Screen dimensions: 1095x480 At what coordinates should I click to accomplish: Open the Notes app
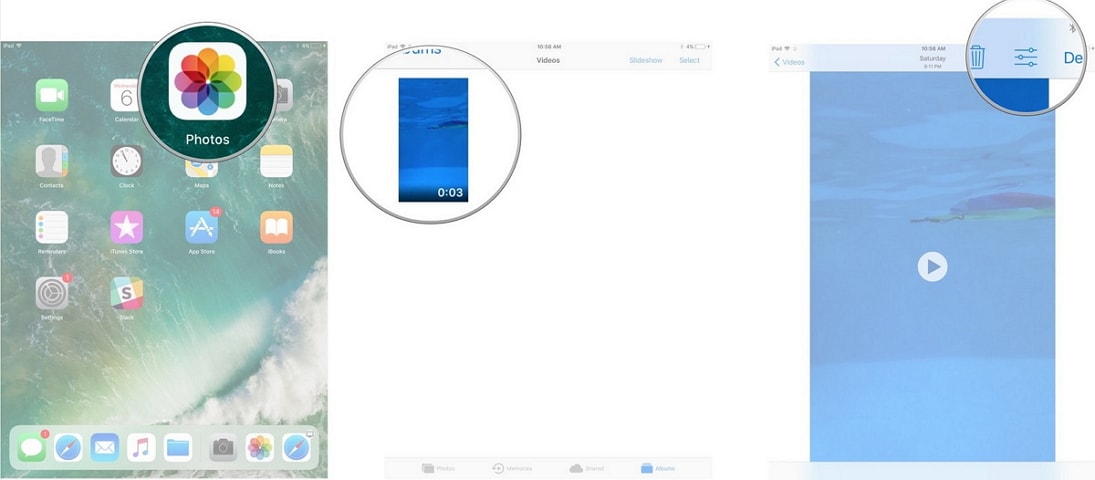tap(277, 161)
